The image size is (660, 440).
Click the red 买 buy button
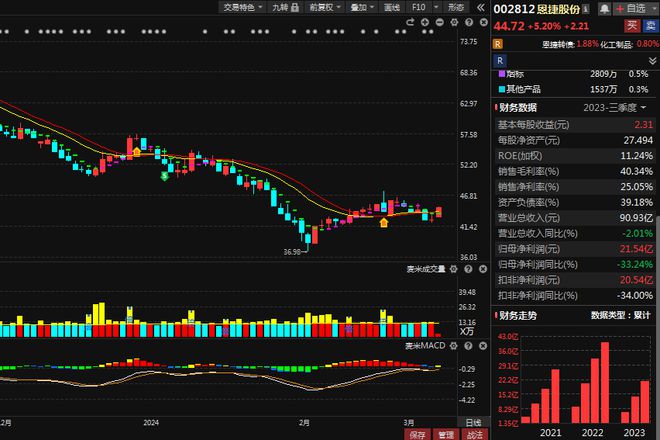(631, 25)
